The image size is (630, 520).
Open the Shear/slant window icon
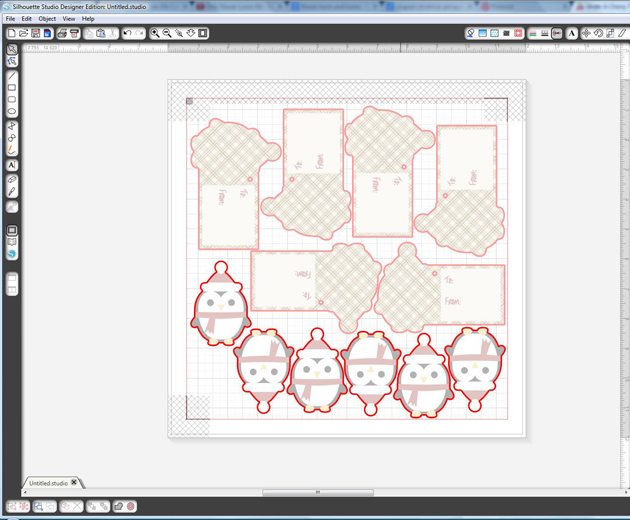[622, 33]
